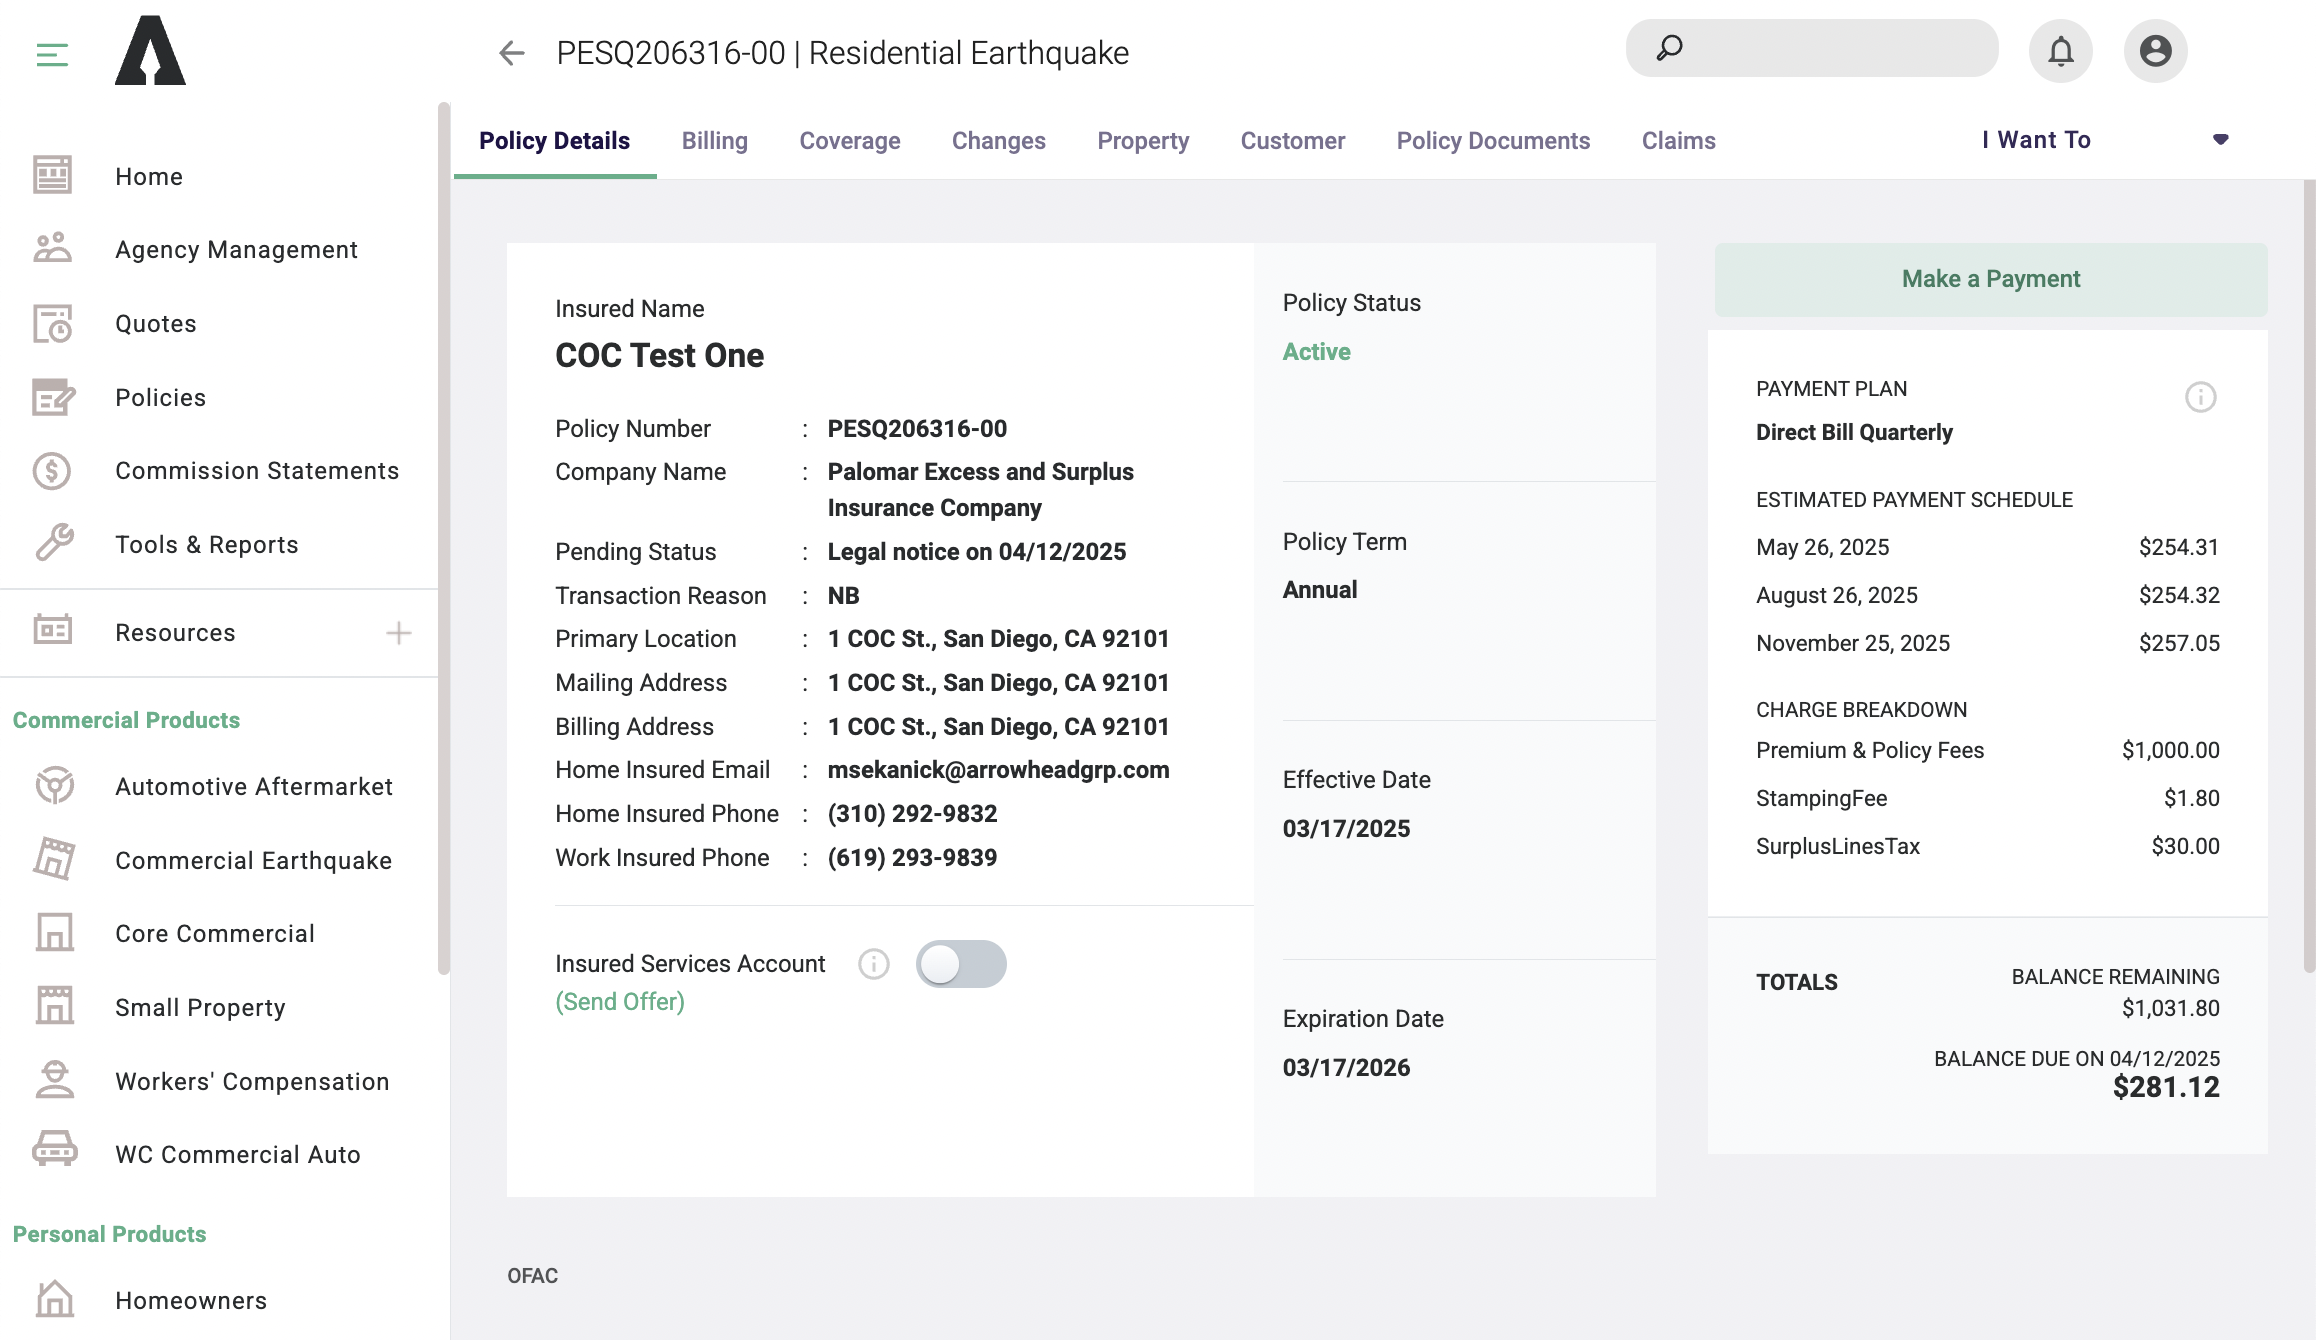Enable the Insured Services Account toggle

(961, 963)
